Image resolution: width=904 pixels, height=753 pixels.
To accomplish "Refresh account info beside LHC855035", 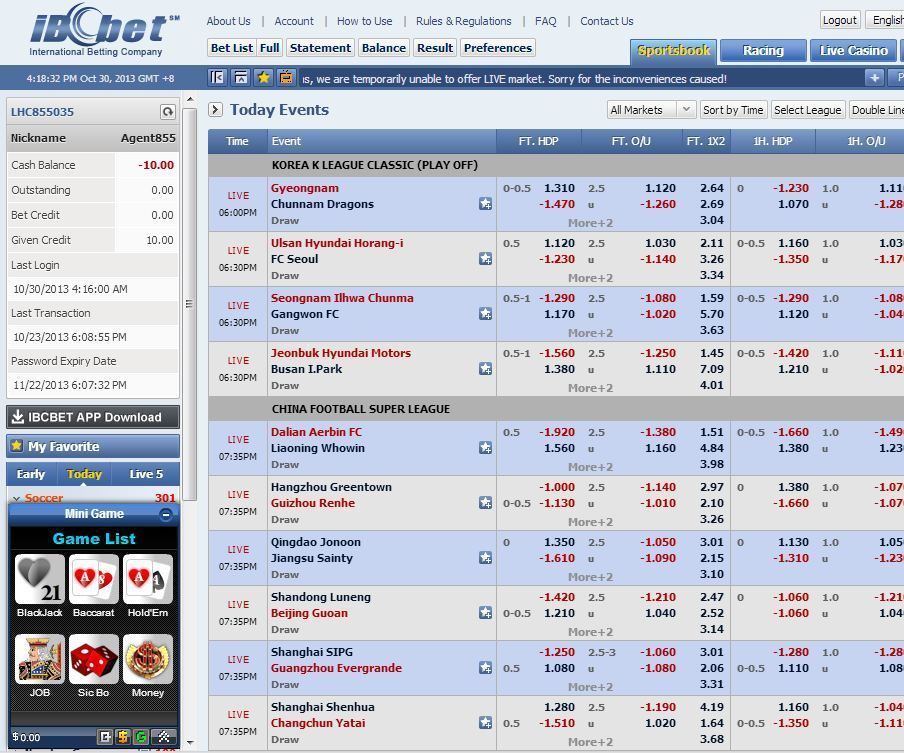I will tap(167, 111).
